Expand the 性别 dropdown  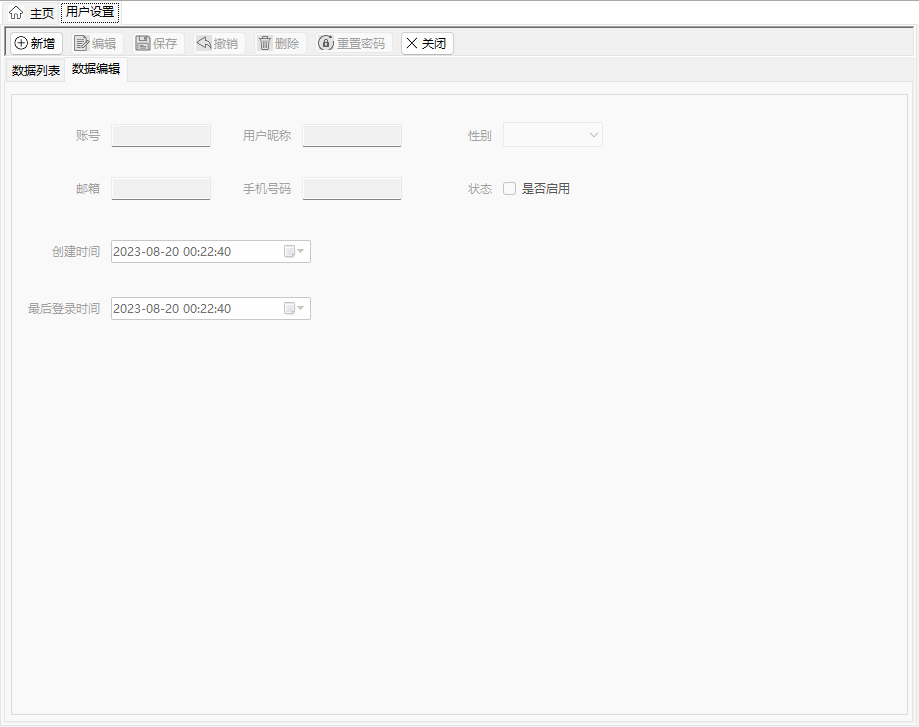pos(594,135)
